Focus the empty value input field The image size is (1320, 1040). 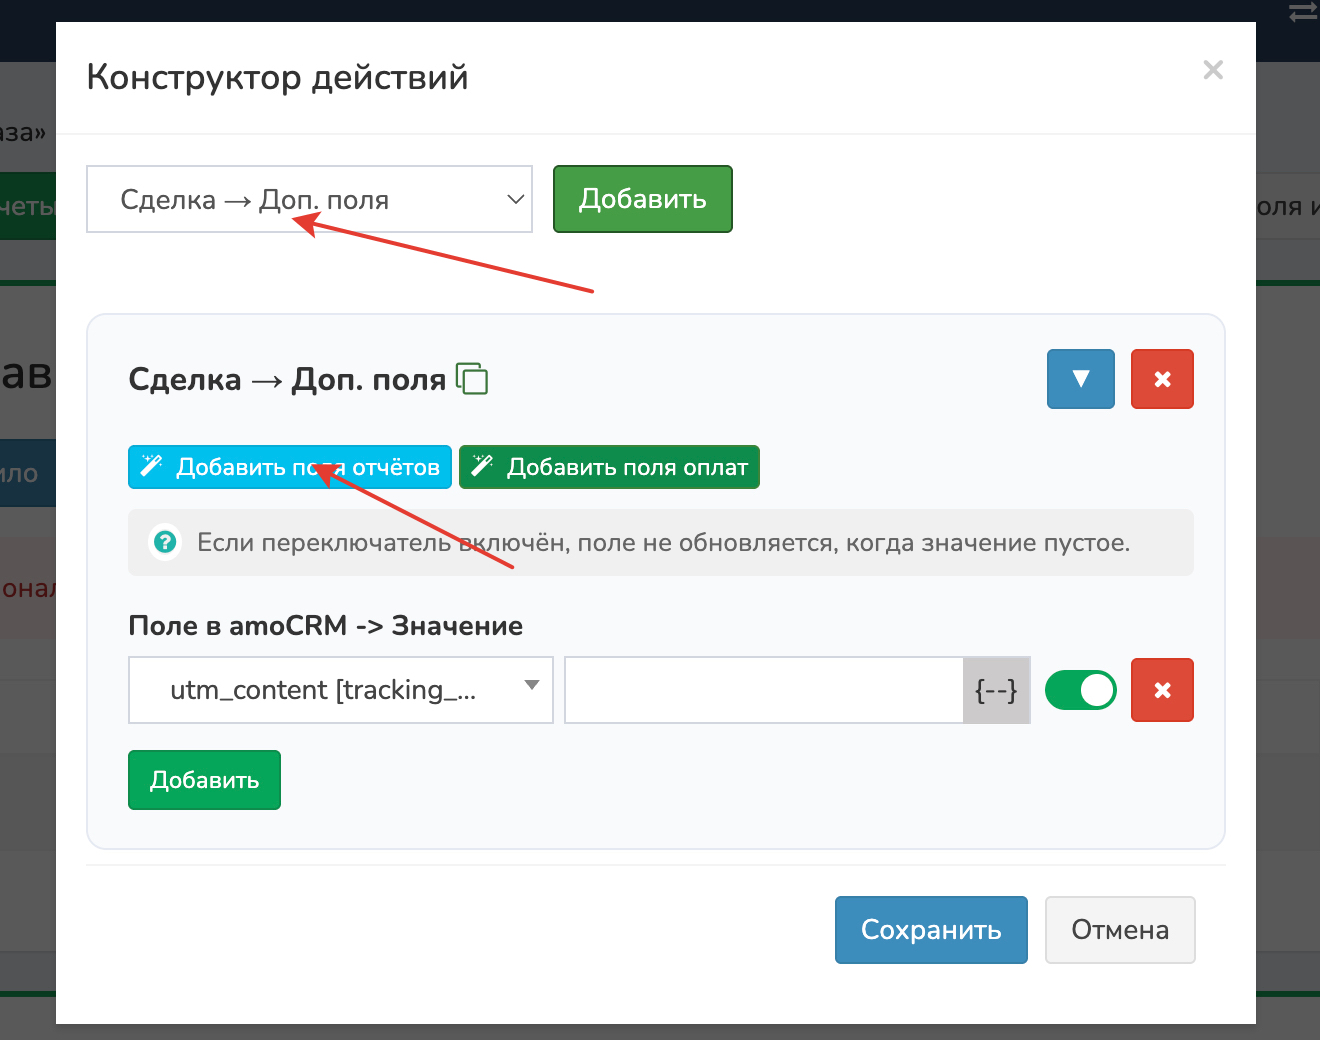pos(763,690)
